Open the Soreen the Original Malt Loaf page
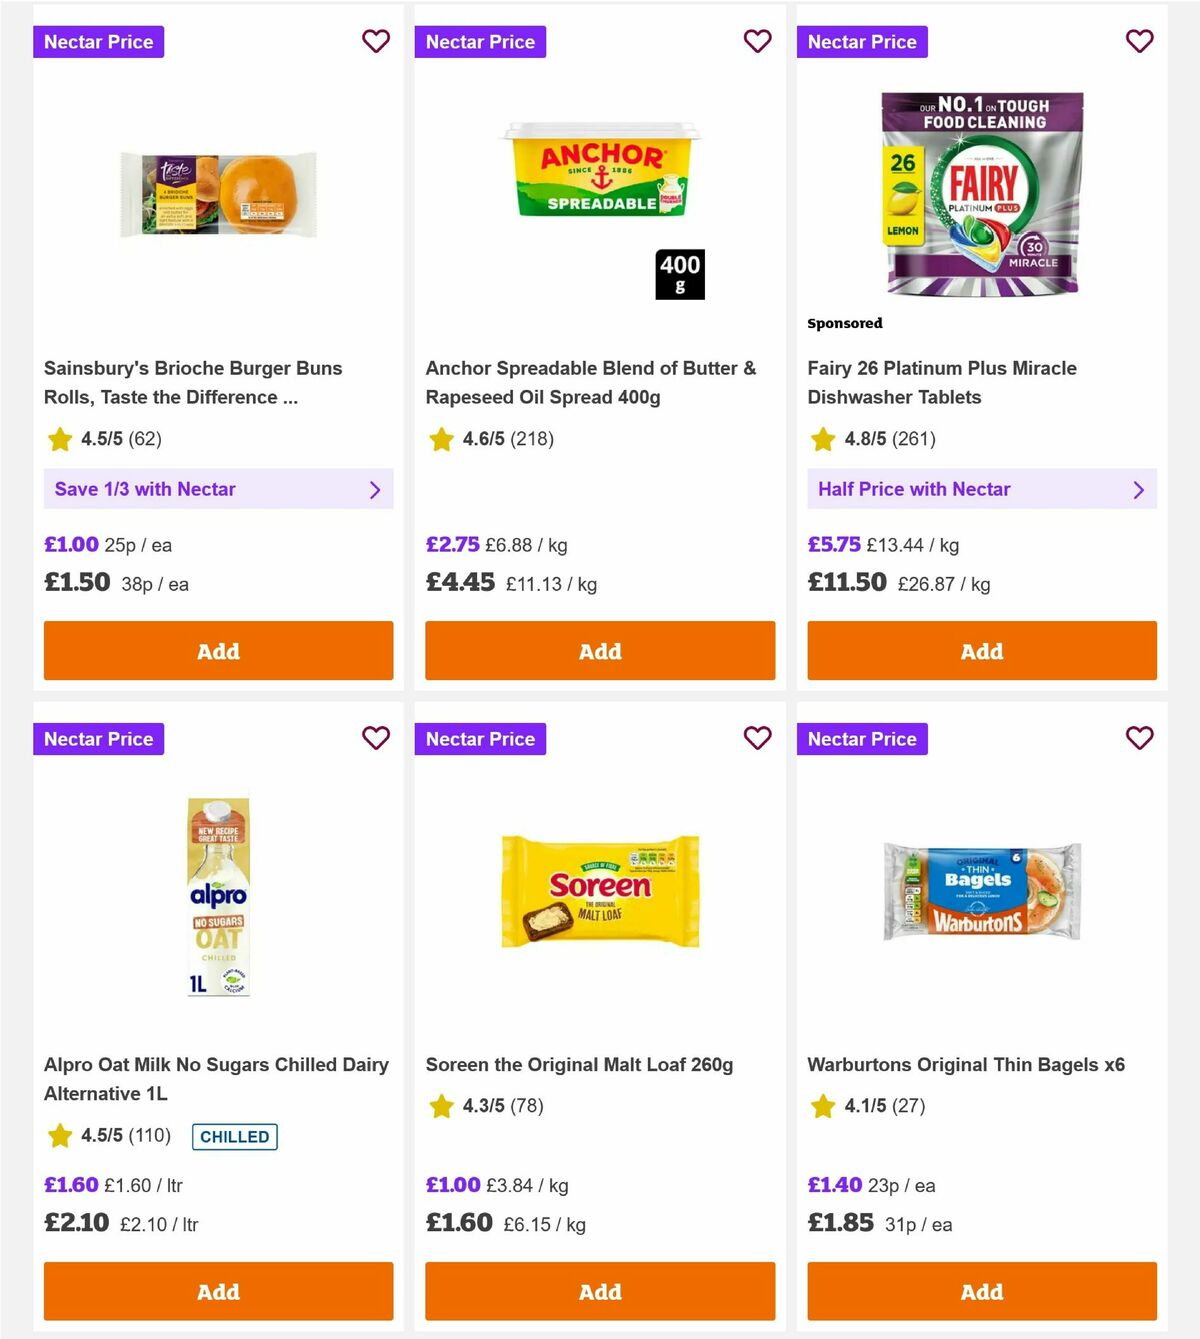 pyautogui.click(x=580, y=1064)
